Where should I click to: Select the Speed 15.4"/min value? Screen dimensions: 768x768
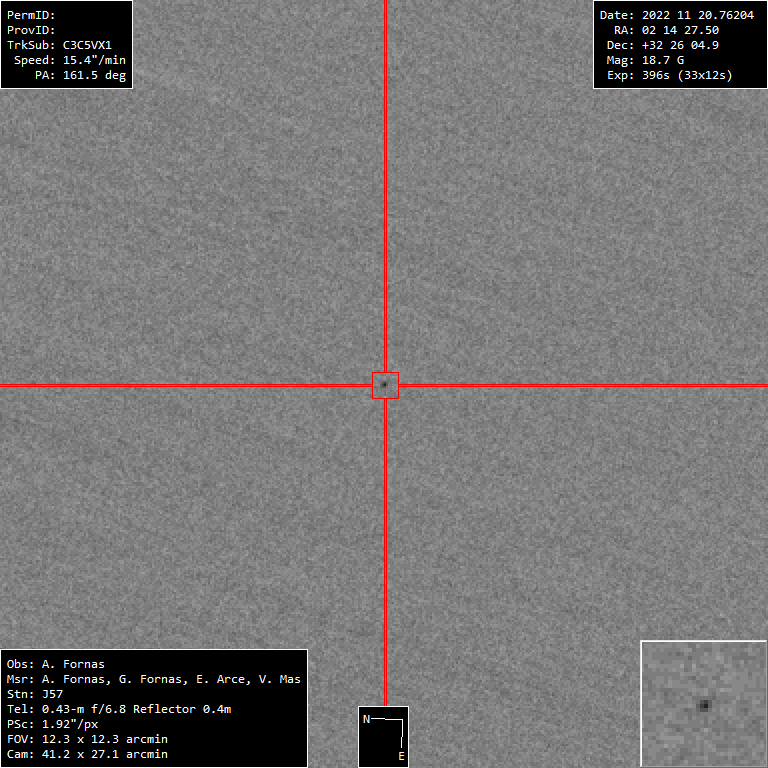click(70, 60)
